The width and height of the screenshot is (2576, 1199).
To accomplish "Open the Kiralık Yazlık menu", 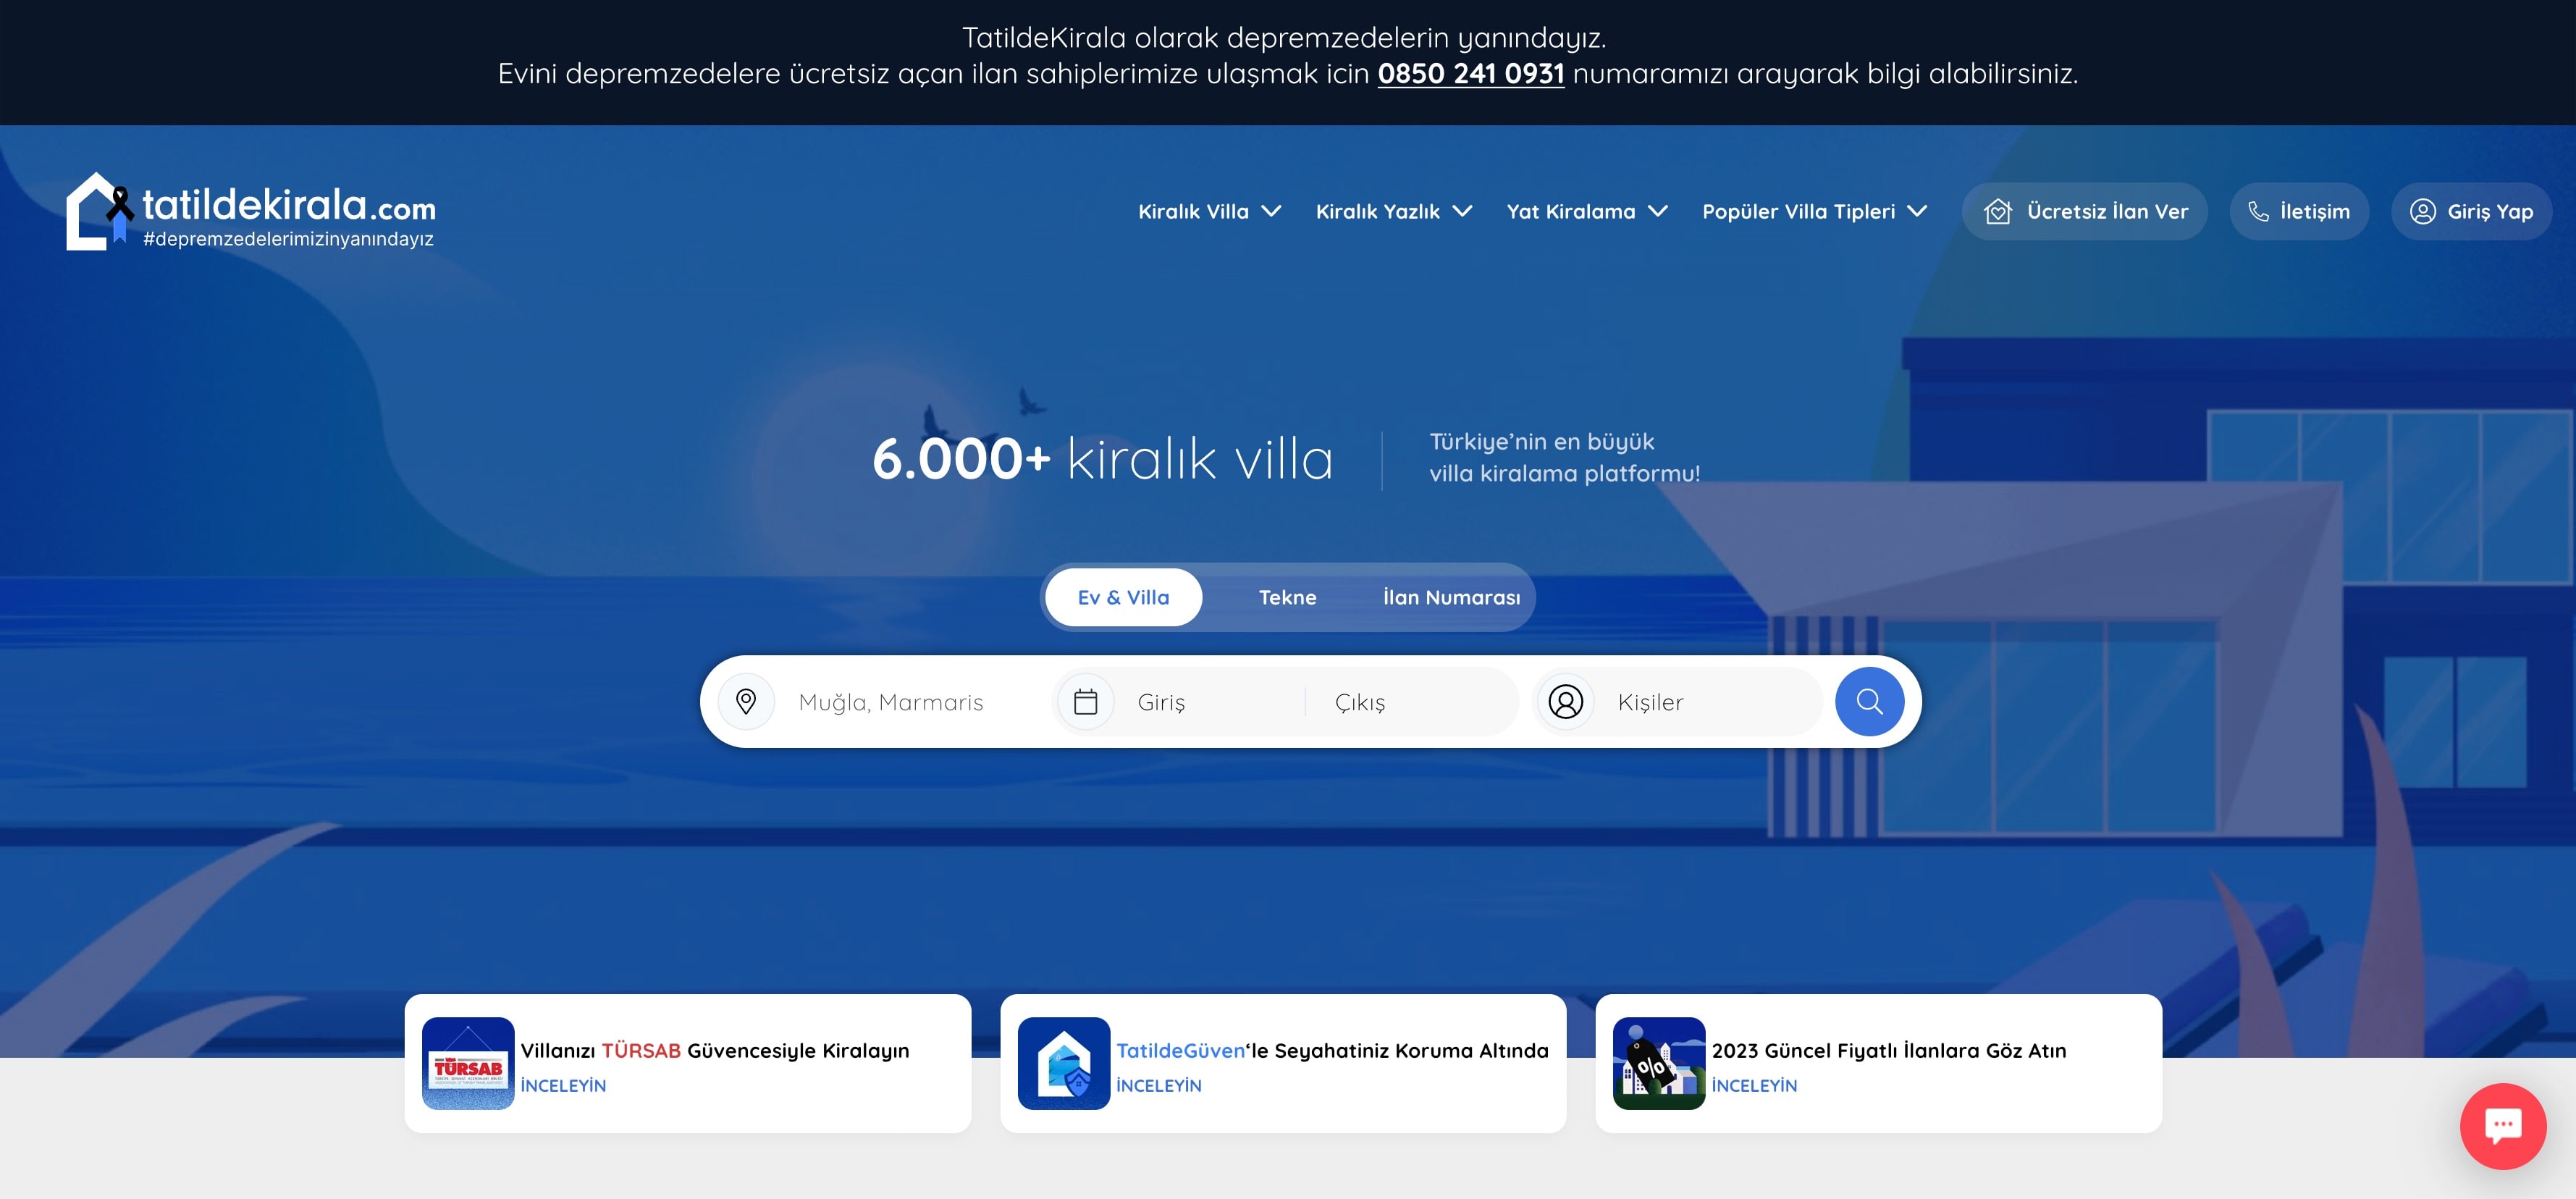I will coord(1394,211).
